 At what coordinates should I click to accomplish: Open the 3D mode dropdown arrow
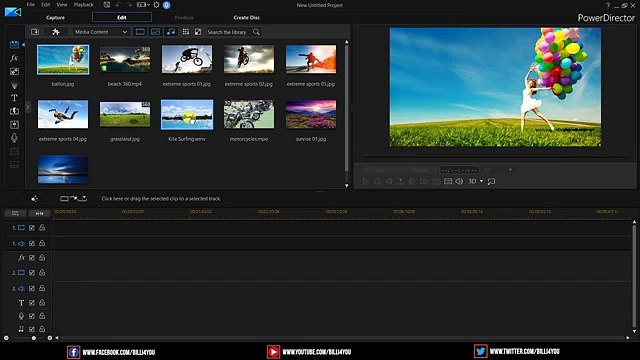(482, 181)
